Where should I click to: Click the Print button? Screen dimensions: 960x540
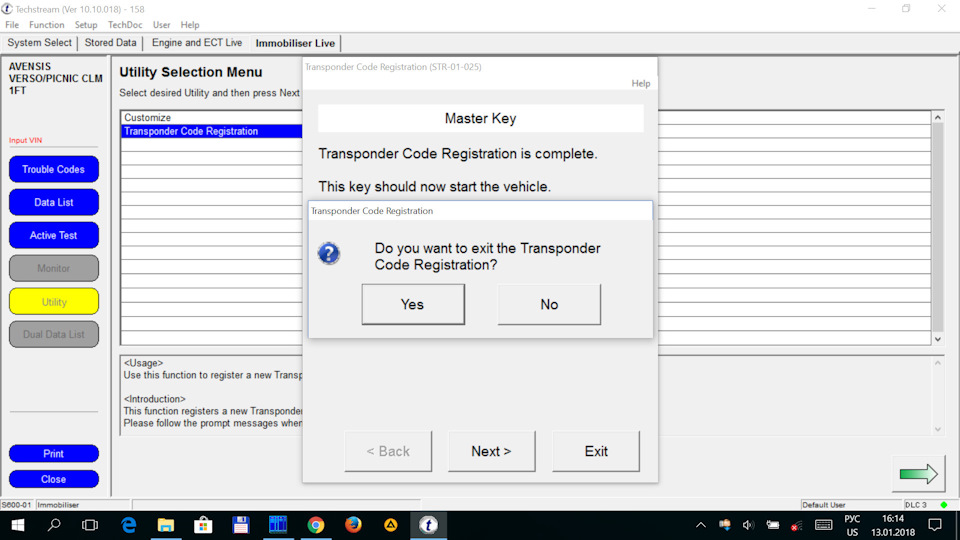(x=54, y=454)
